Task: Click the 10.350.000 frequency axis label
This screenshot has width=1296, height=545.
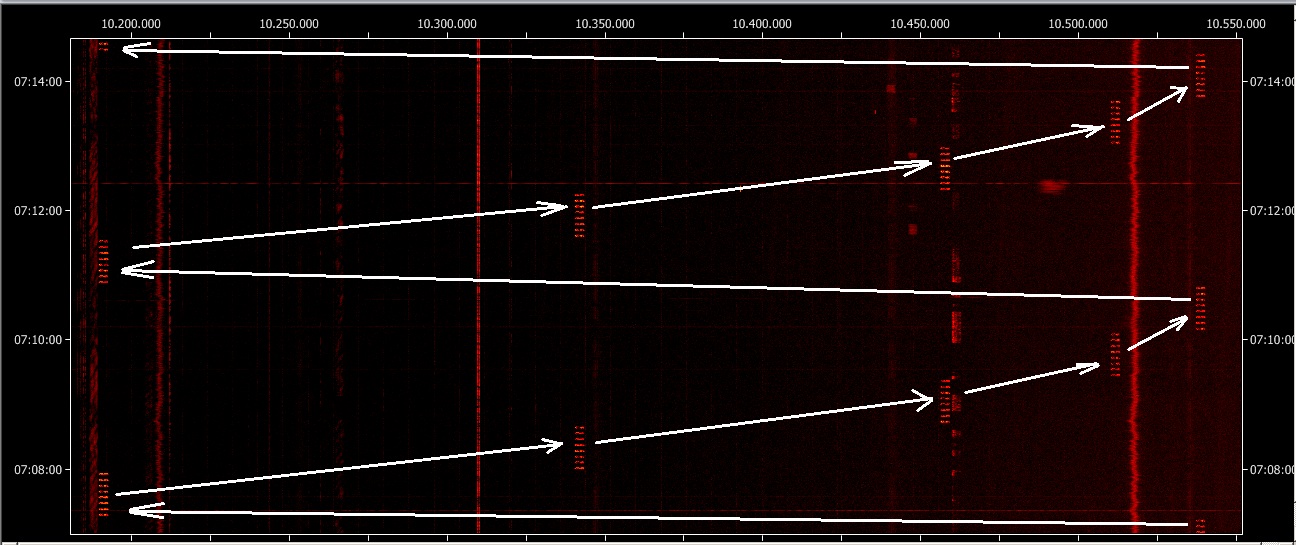Action: click(606, 23)
